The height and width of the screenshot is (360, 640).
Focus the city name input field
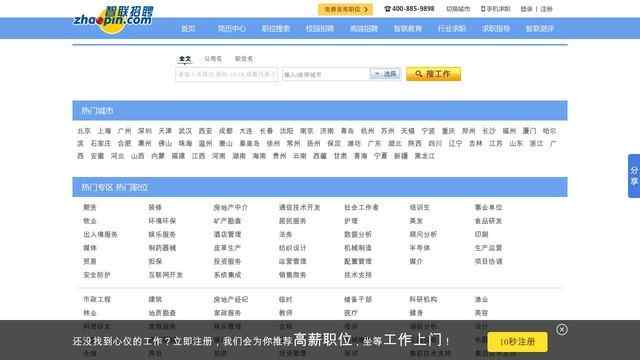pos(326,75)
